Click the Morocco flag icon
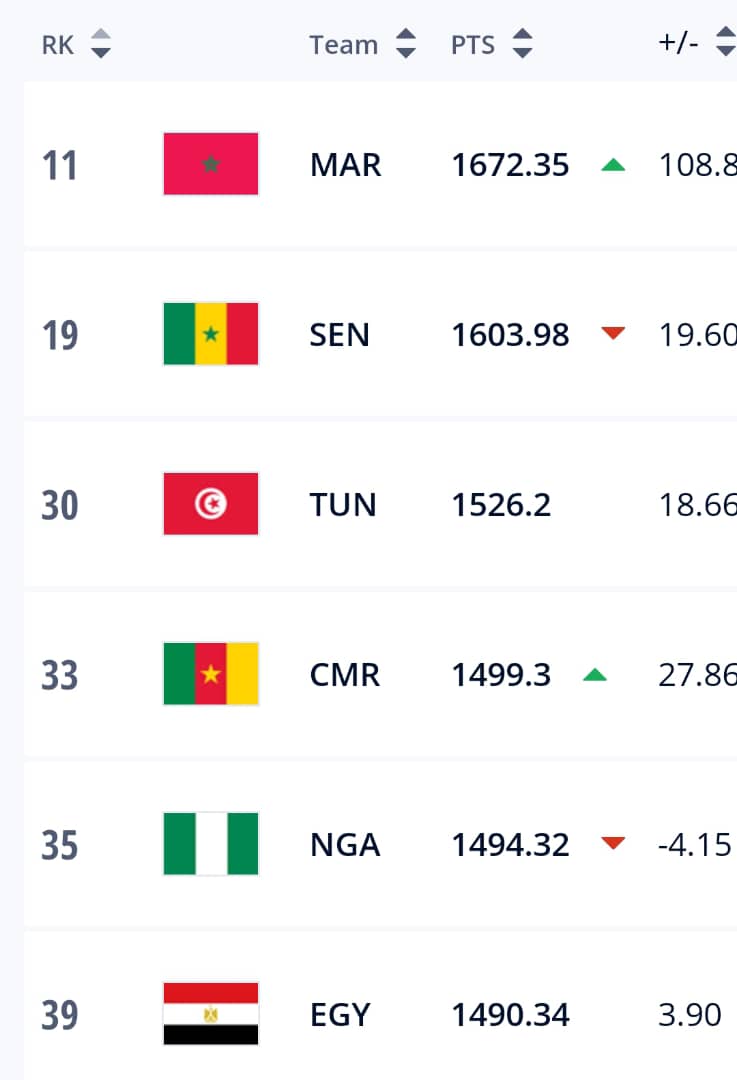This screenshot has width=737, height=1080. [x=211, y=164]
